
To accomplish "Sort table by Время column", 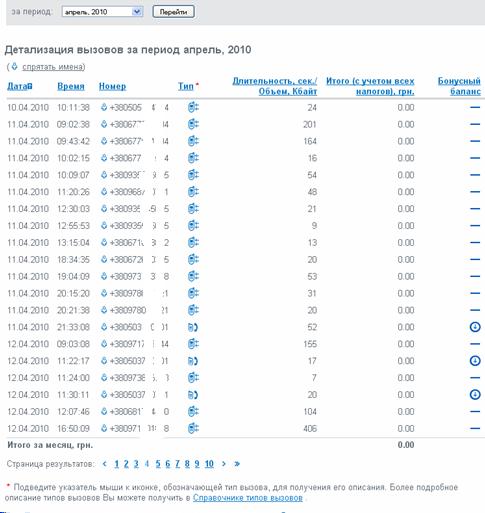I will click(x=71, y=86).
